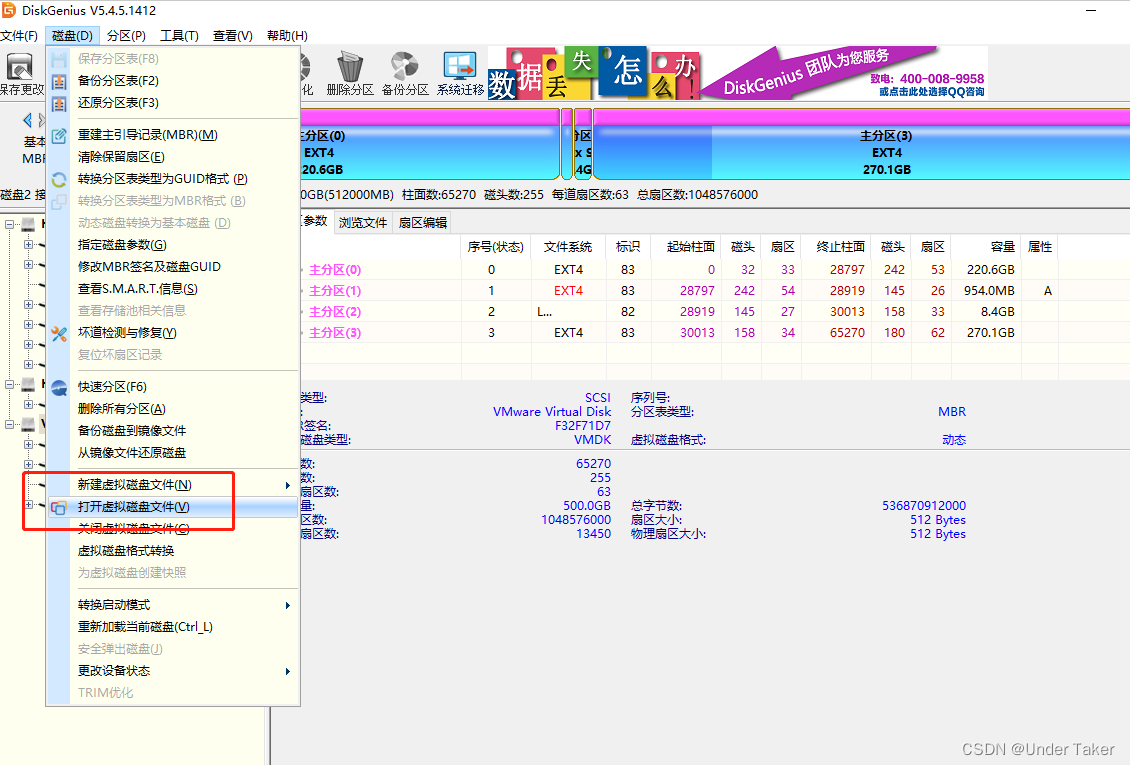Viewport: 1130px width, 765px height.
Task: Click the 标识 column header
Action: coord(628,247)
